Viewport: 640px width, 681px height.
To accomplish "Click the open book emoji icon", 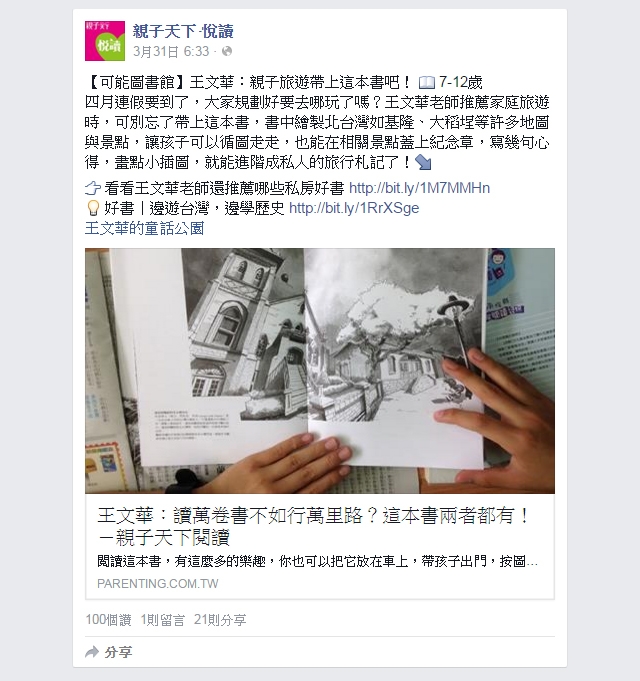I will coord(426,83).
